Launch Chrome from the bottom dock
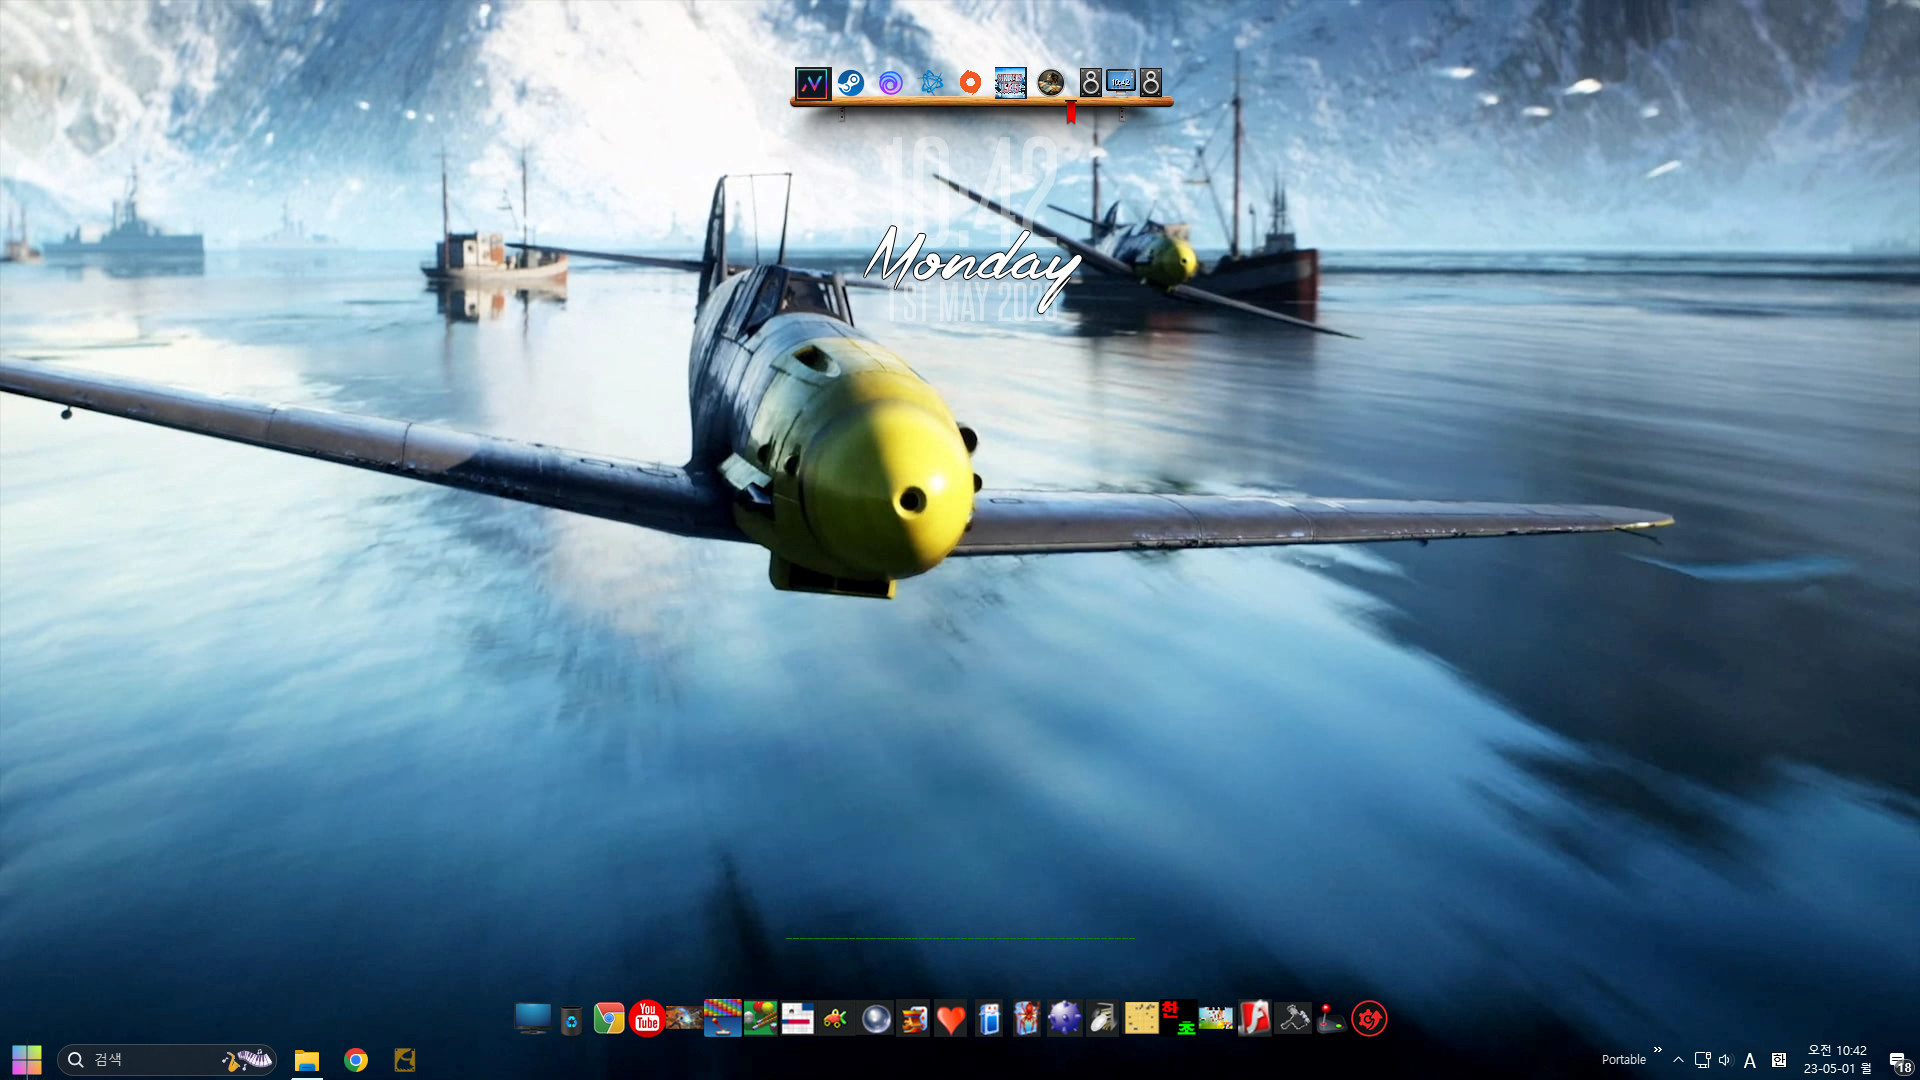1920x1080 pixels. (609, 1019)
